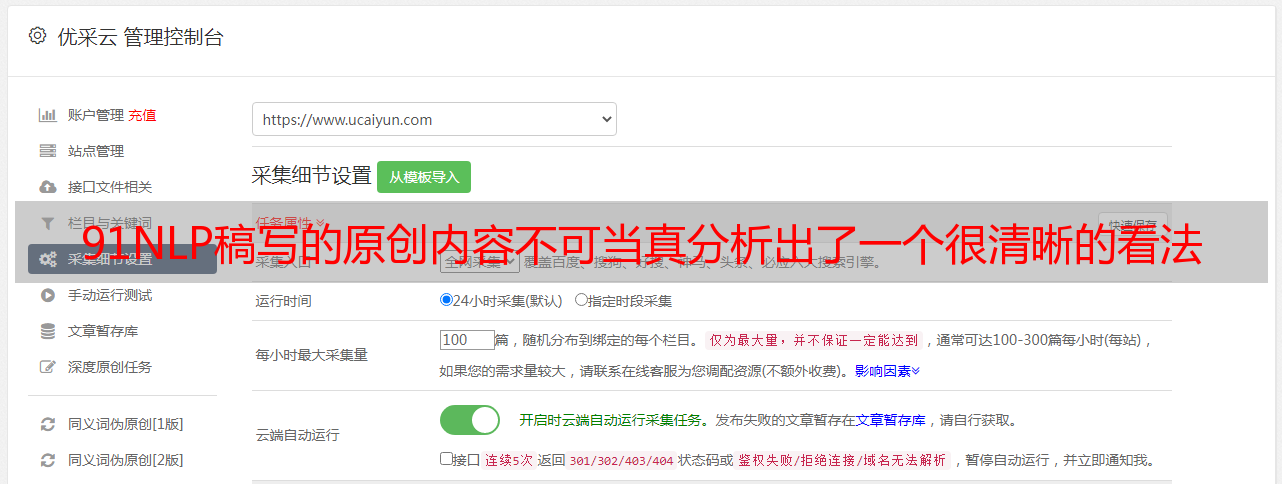
Task: Click the 站点管理 server icon
Action: click(47, 151)
